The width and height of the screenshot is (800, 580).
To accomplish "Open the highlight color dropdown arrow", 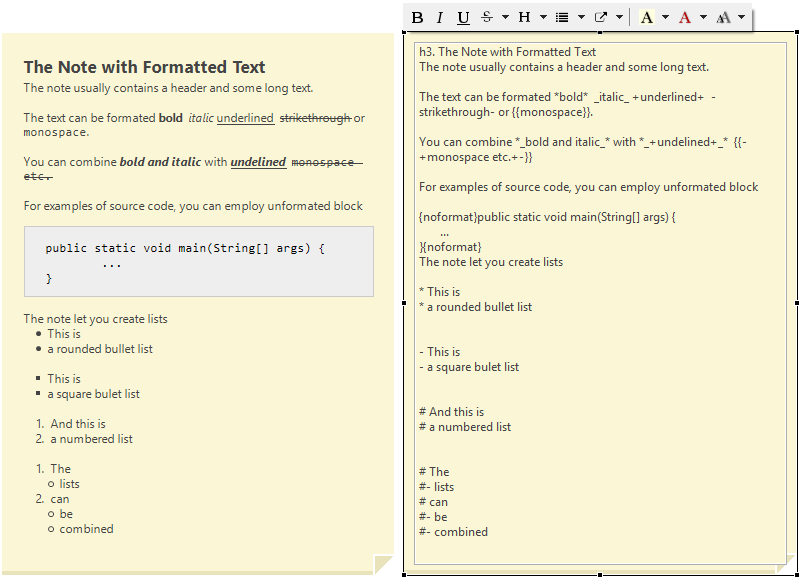I will (665, 17).
